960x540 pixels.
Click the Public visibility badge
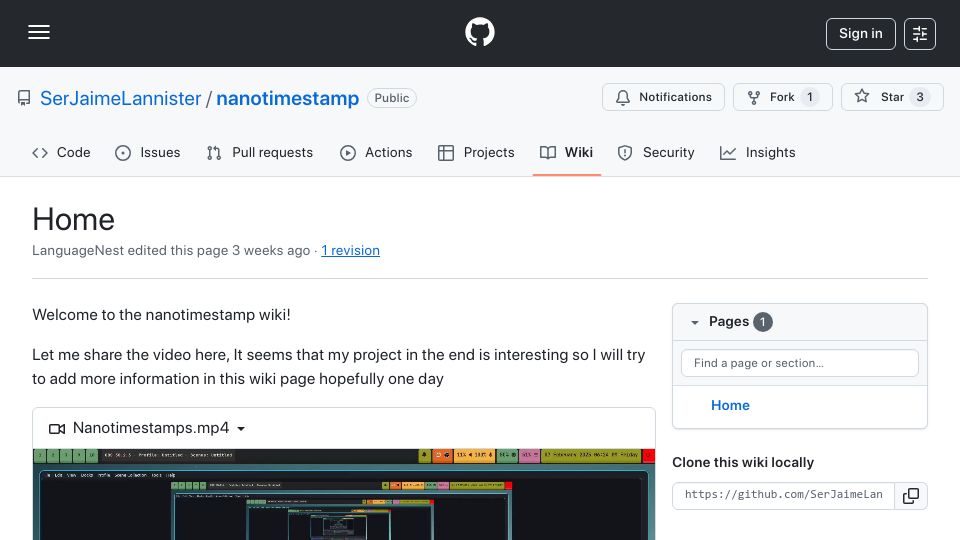click(x=392, y=98)
